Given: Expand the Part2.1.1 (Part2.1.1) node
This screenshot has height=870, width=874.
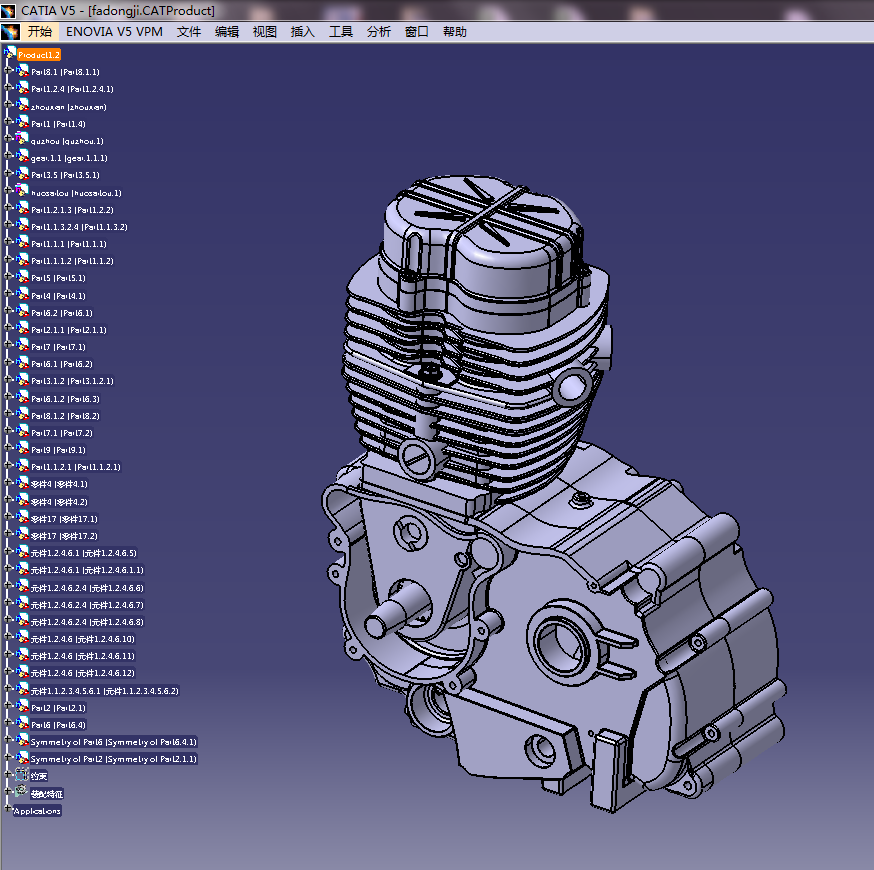Looking at the screenshot, I should 8,327.
